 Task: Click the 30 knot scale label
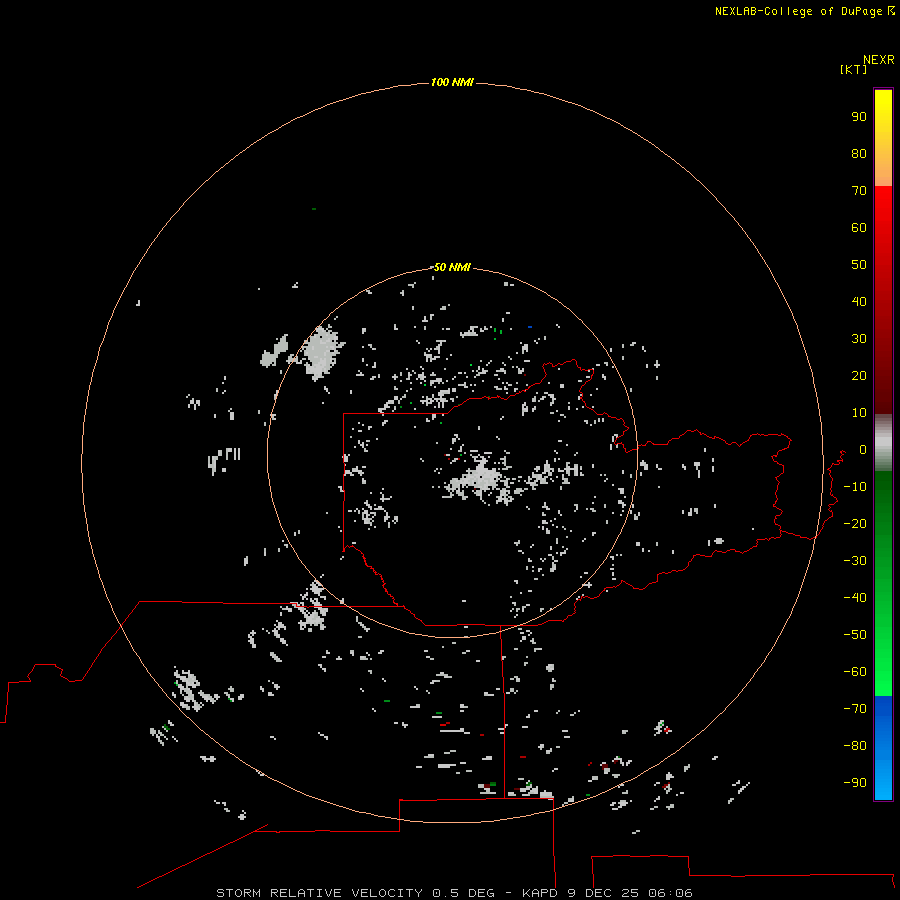pos(859,339)
